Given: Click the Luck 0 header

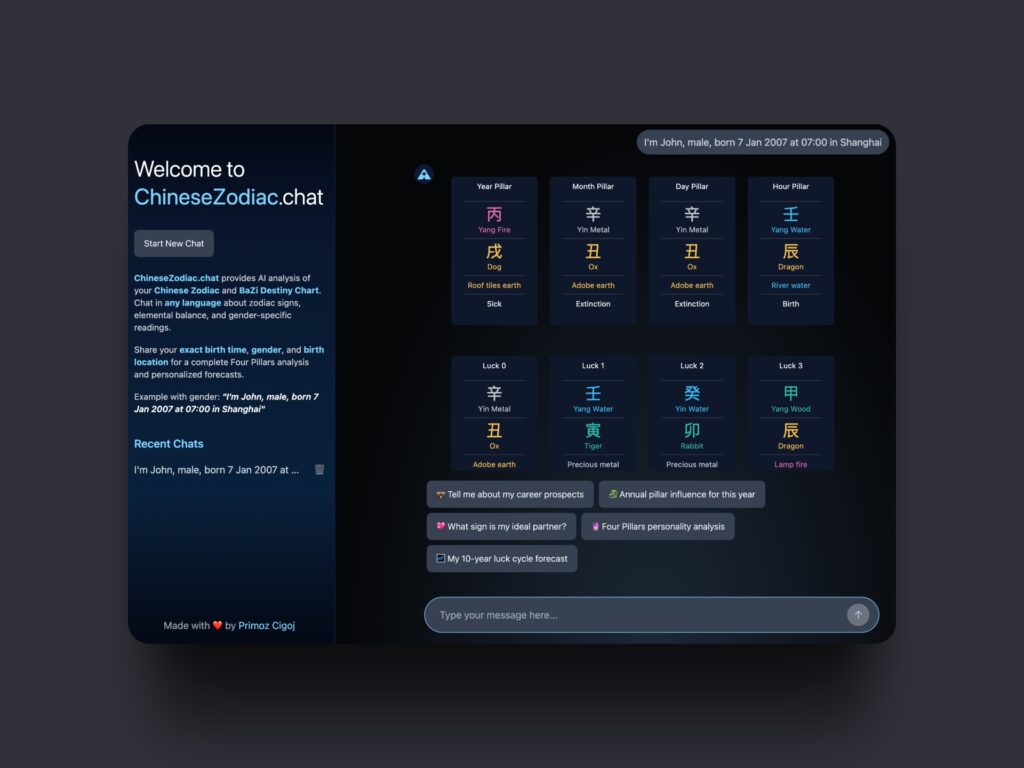Looking at the screenshot, I should point(494,366).
